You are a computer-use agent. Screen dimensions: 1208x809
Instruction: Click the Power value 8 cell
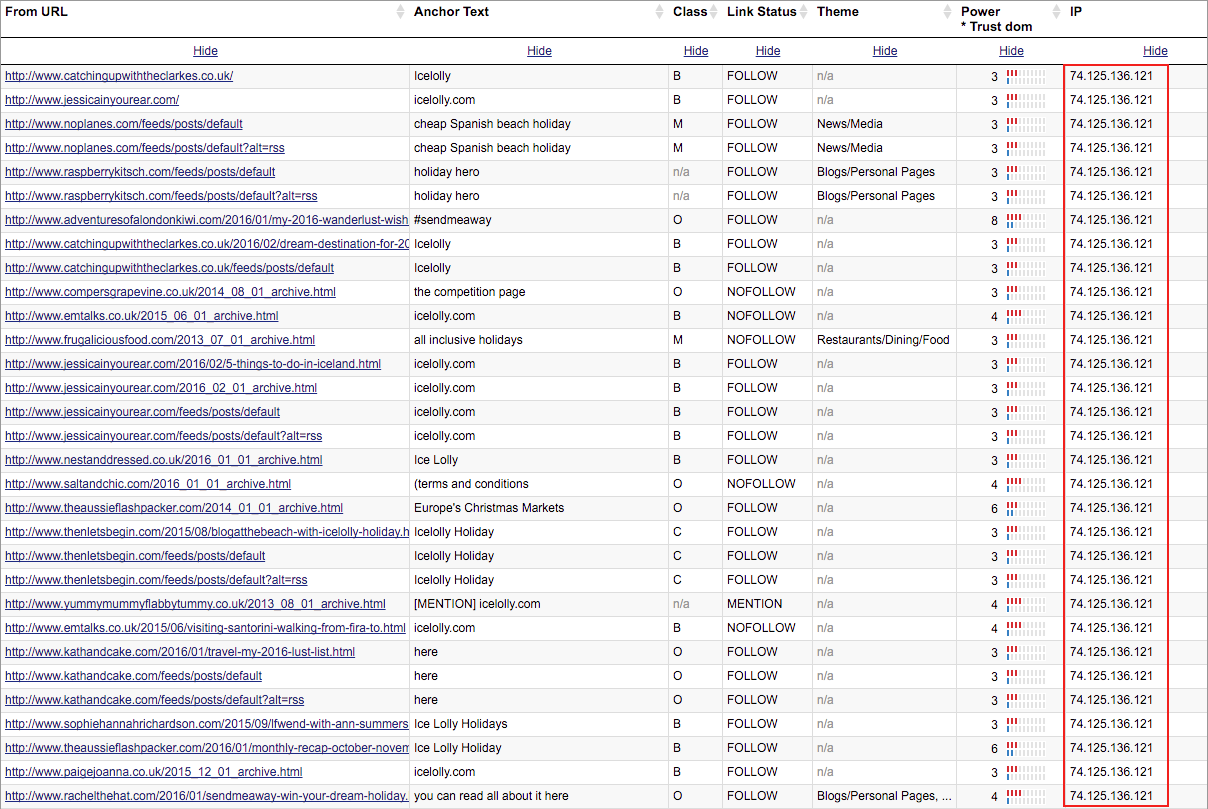click(x=994, y=220)
